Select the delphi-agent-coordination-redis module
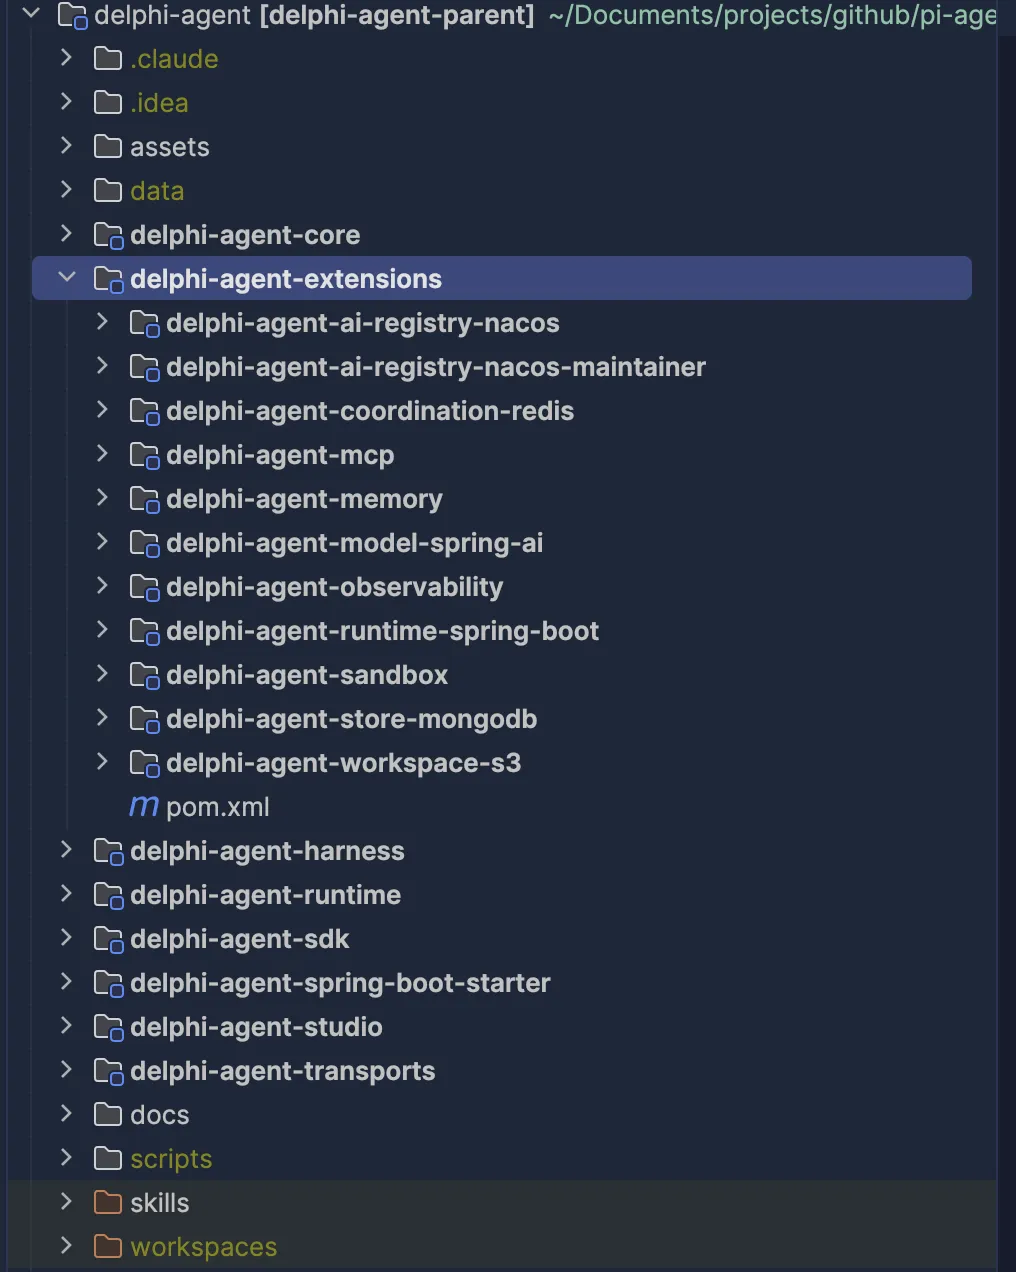Screen dimensions: 1016x1272 pos(370,411)
